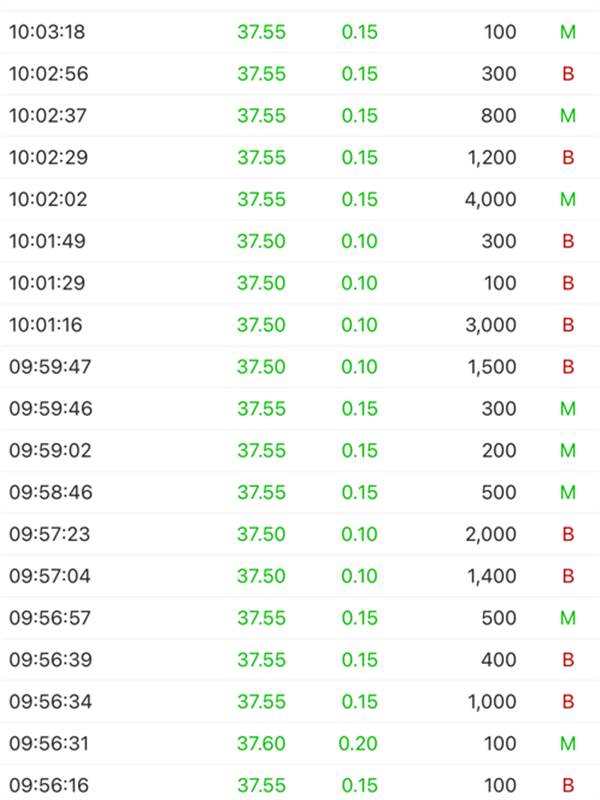Click price 37.60 in 09:56:31 row
The image size is (600, 800).
click(261, 743)
